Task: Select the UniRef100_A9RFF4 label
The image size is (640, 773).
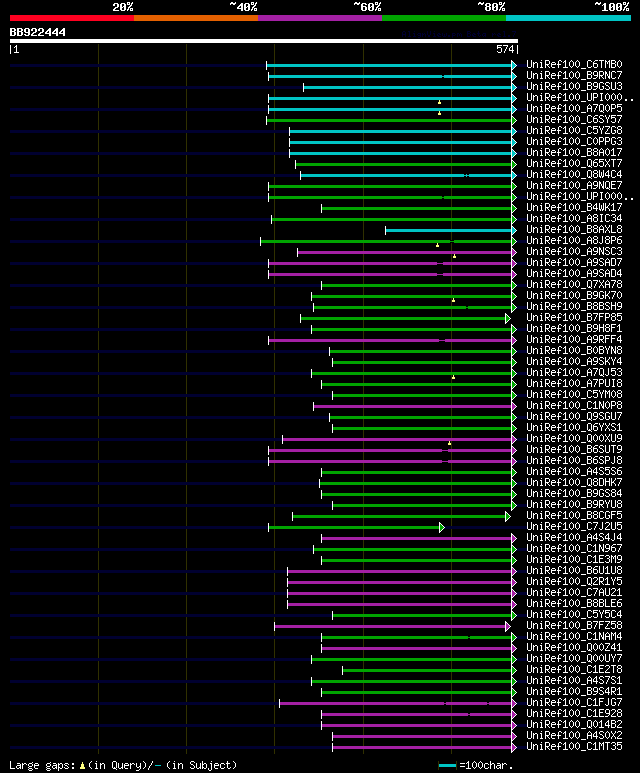Action: pyautogui.click(x=574, y=340)
